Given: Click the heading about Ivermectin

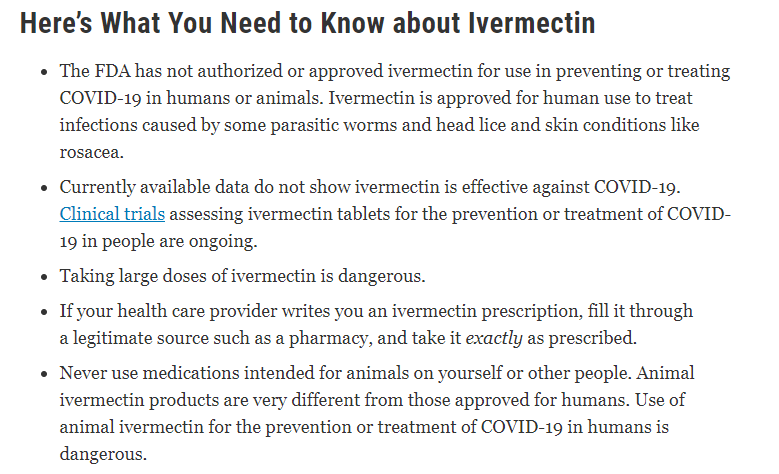Looking at the screenshot, I should tap(308, 23).
